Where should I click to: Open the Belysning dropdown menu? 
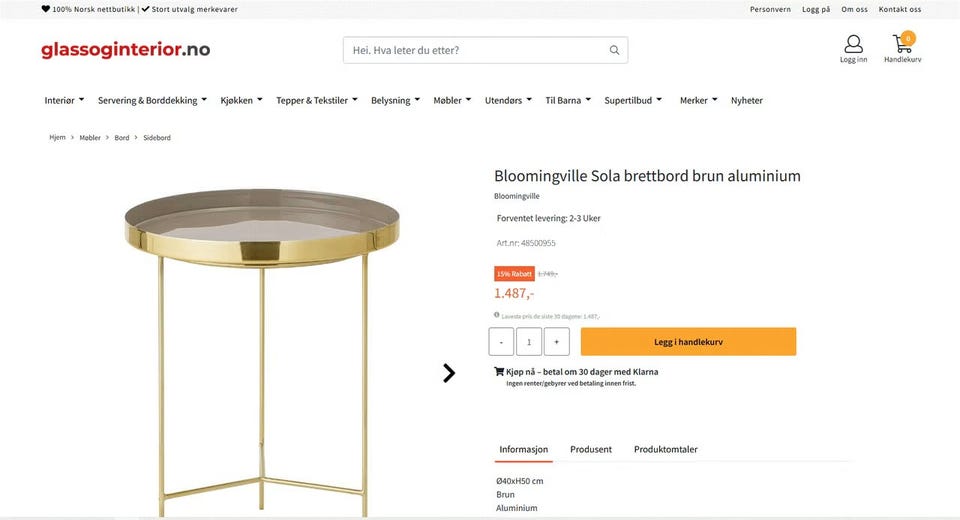(395, 100)
